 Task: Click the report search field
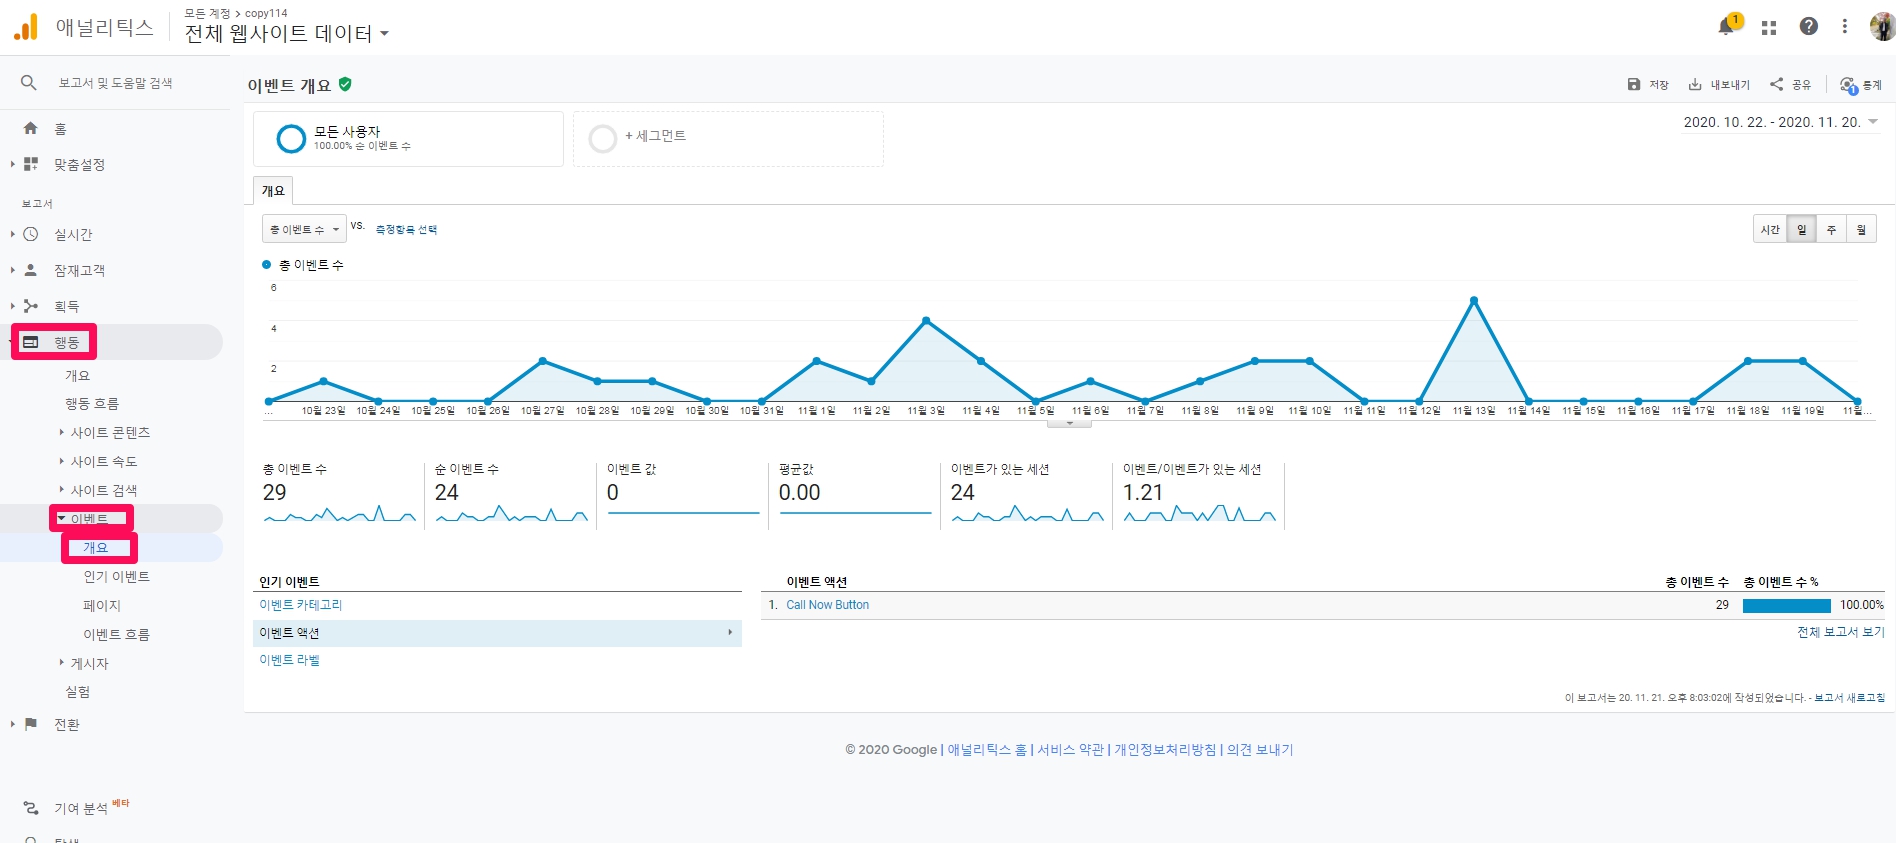tap(115, 83)
